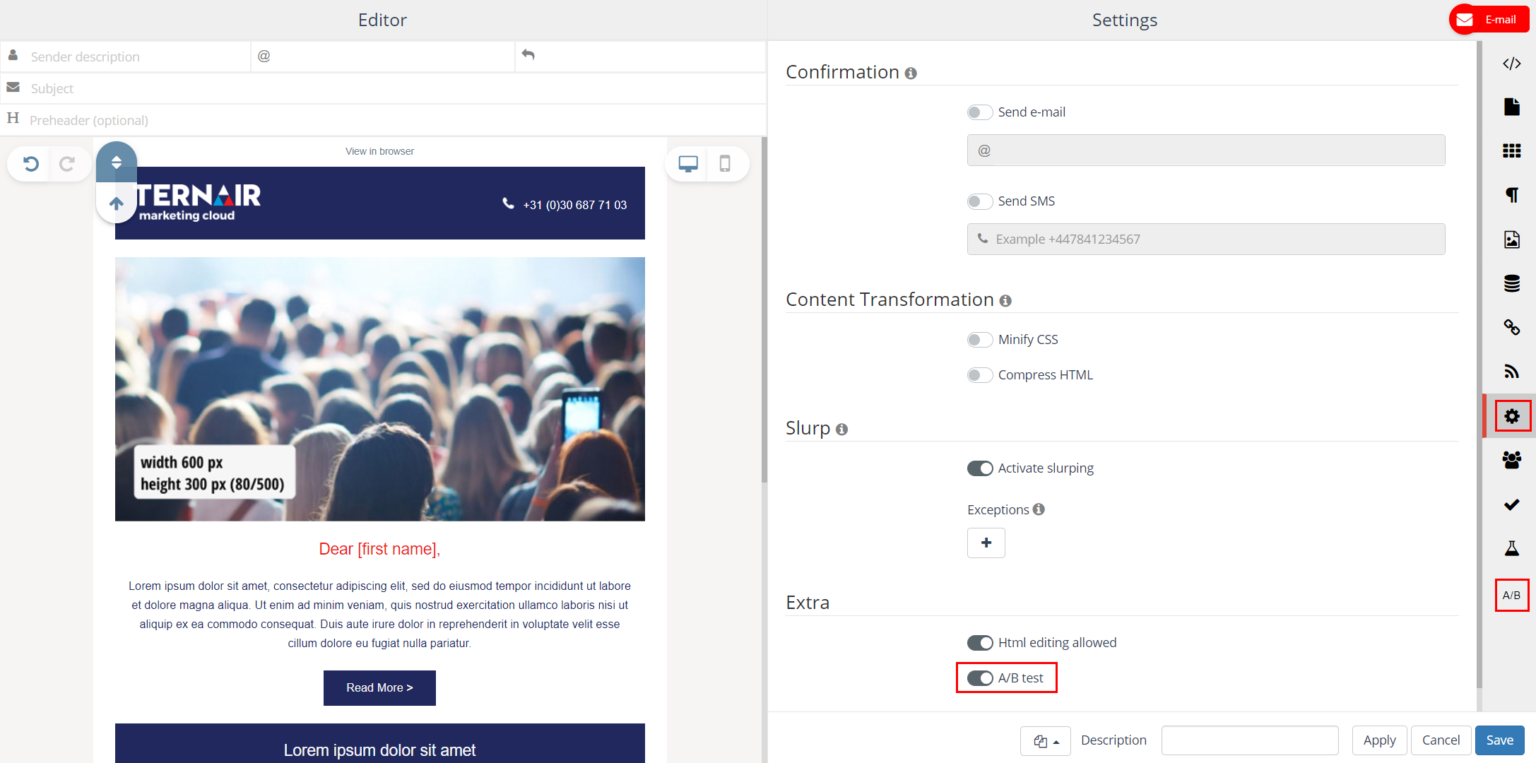
Task: Open the block move up/down handle
Action: [x=116, y=162]
